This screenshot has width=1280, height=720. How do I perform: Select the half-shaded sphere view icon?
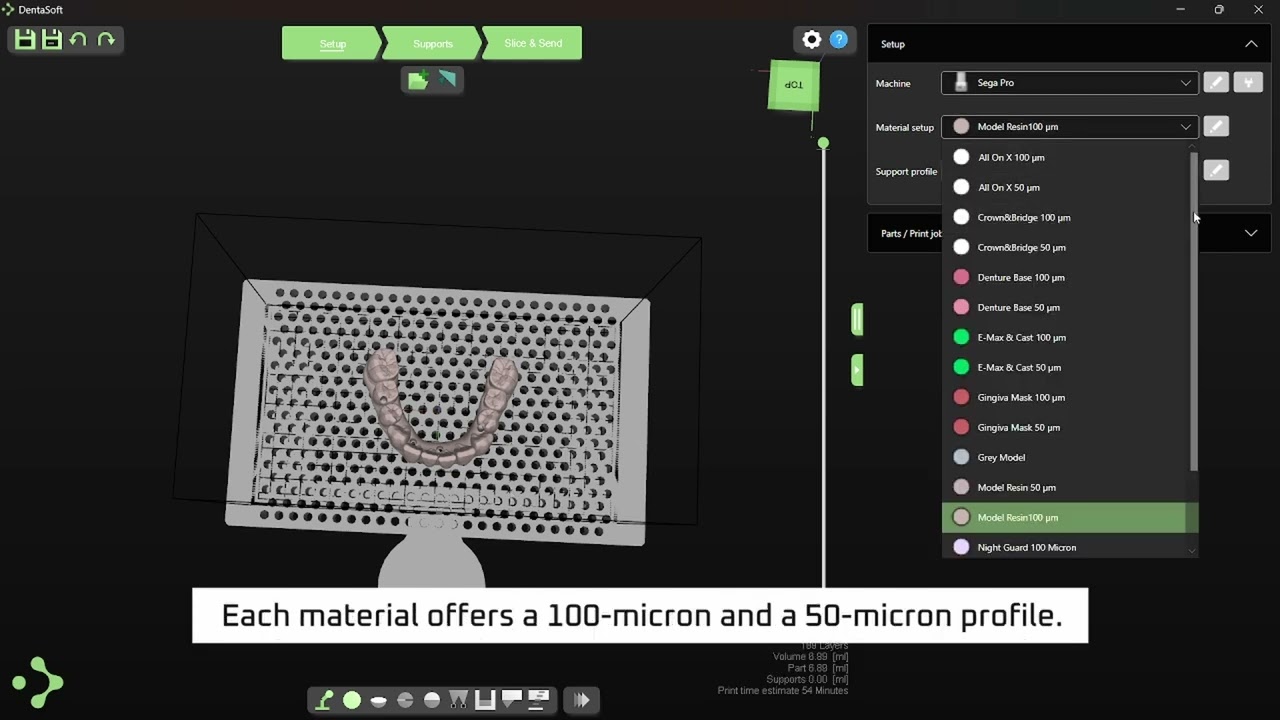click(432, 700)
